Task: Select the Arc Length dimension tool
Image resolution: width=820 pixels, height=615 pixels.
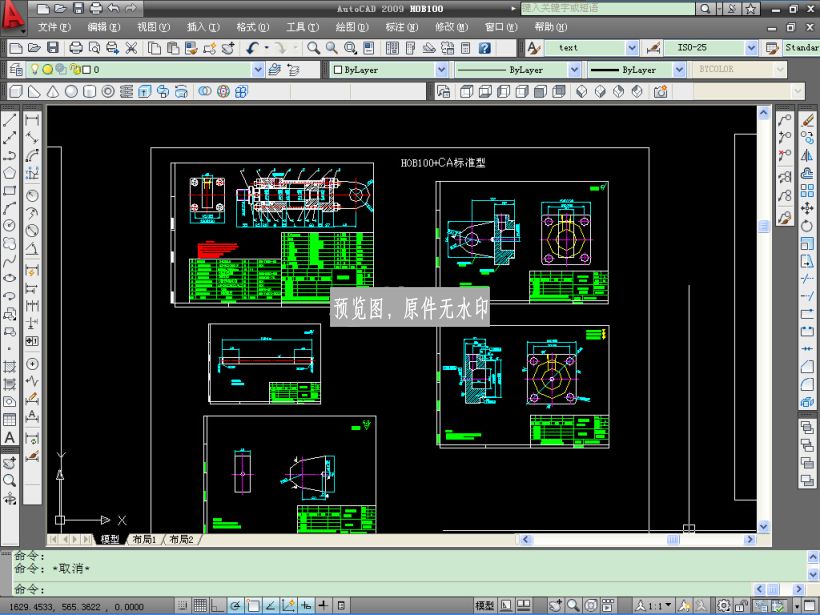Action: (x=32, y=155)
